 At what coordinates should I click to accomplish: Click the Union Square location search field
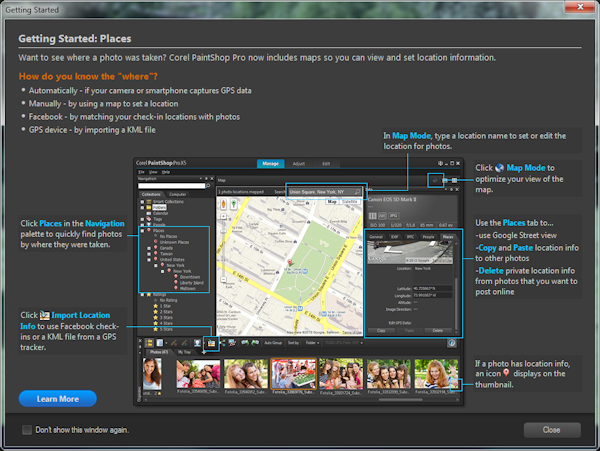click(318, 189)
